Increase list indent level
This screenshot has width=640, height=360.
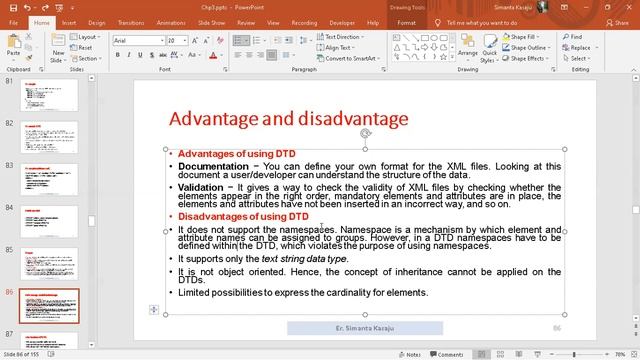[x=289, y=40]
